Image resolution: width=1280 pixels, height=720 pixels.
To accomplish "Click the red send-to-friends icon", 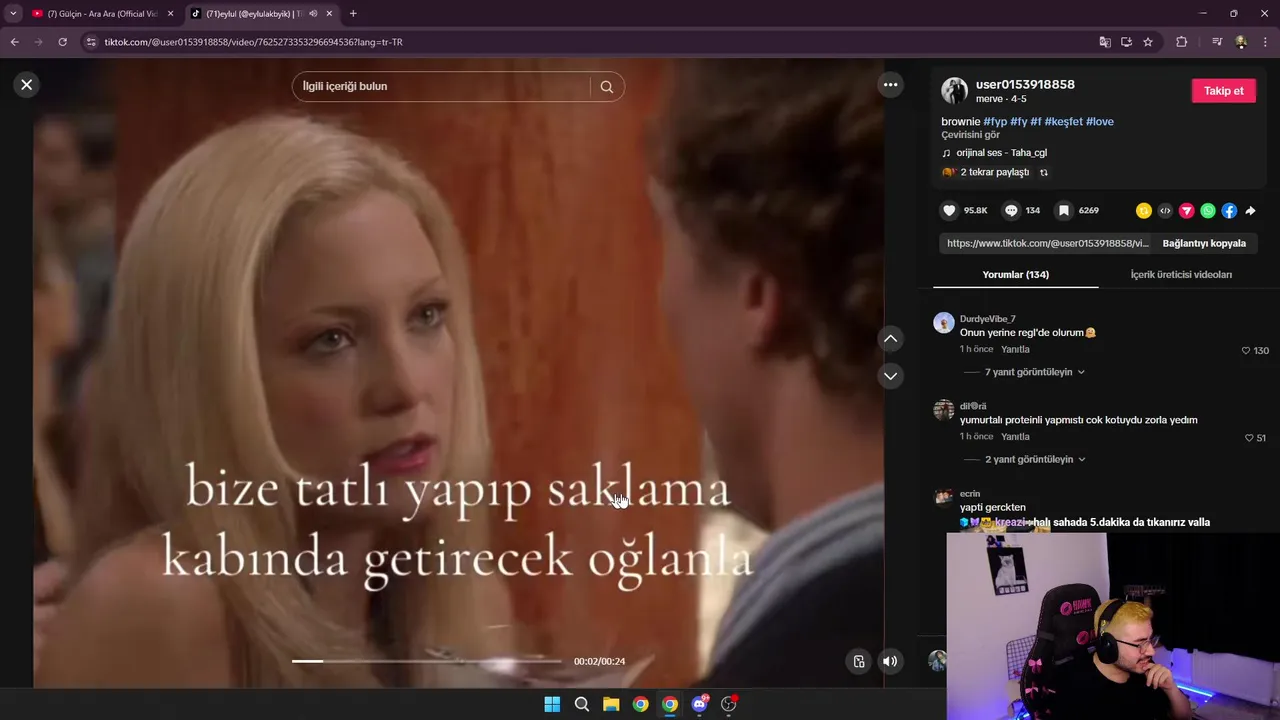I will click(1186, 211).
